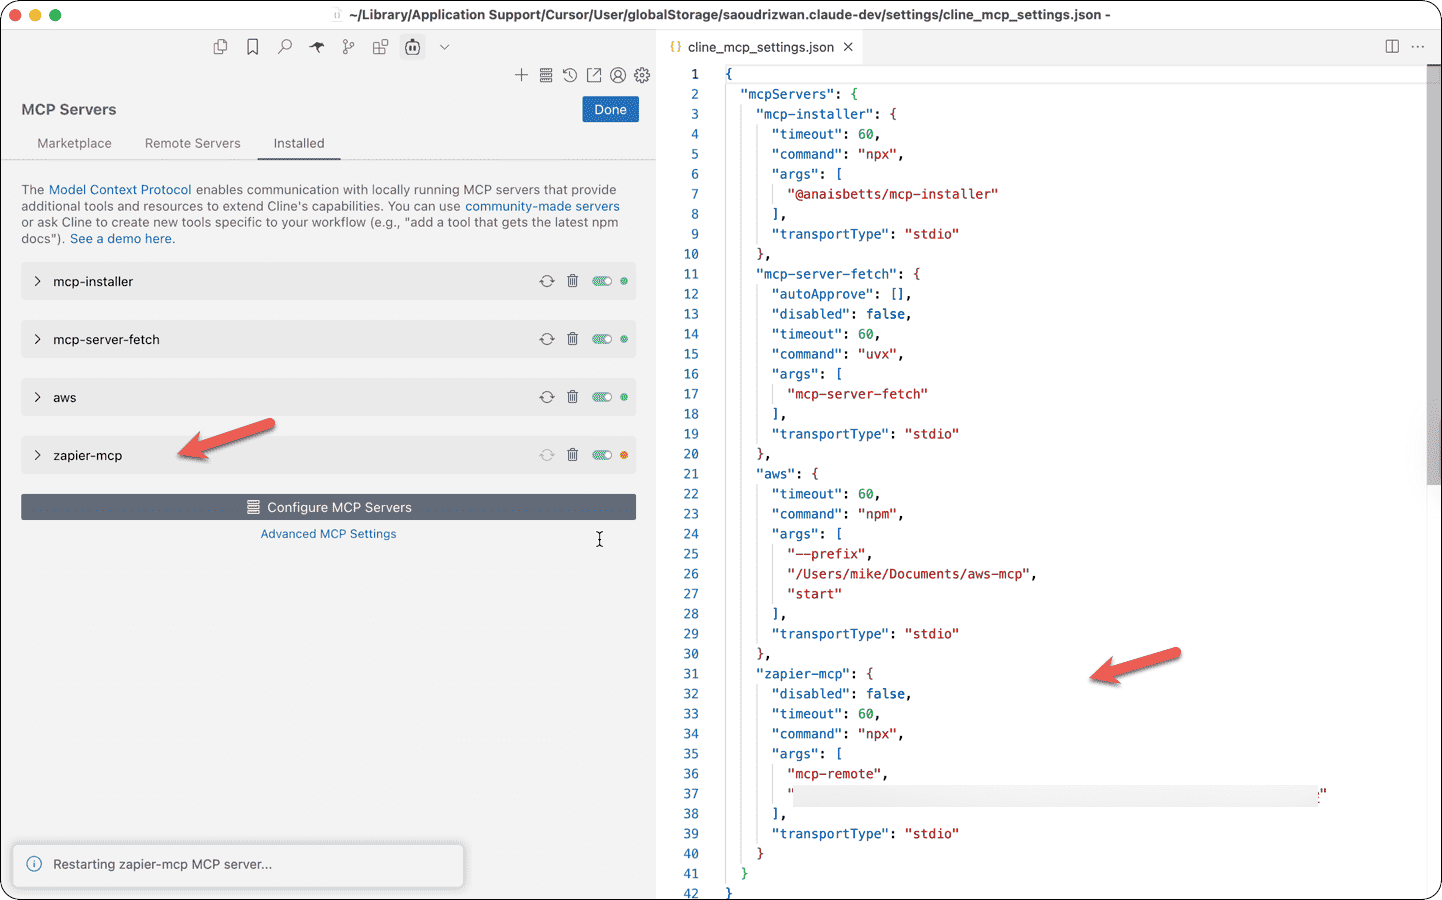Open the Source Control branch icon
This screenshot has height=900, width=1442.
348,47
